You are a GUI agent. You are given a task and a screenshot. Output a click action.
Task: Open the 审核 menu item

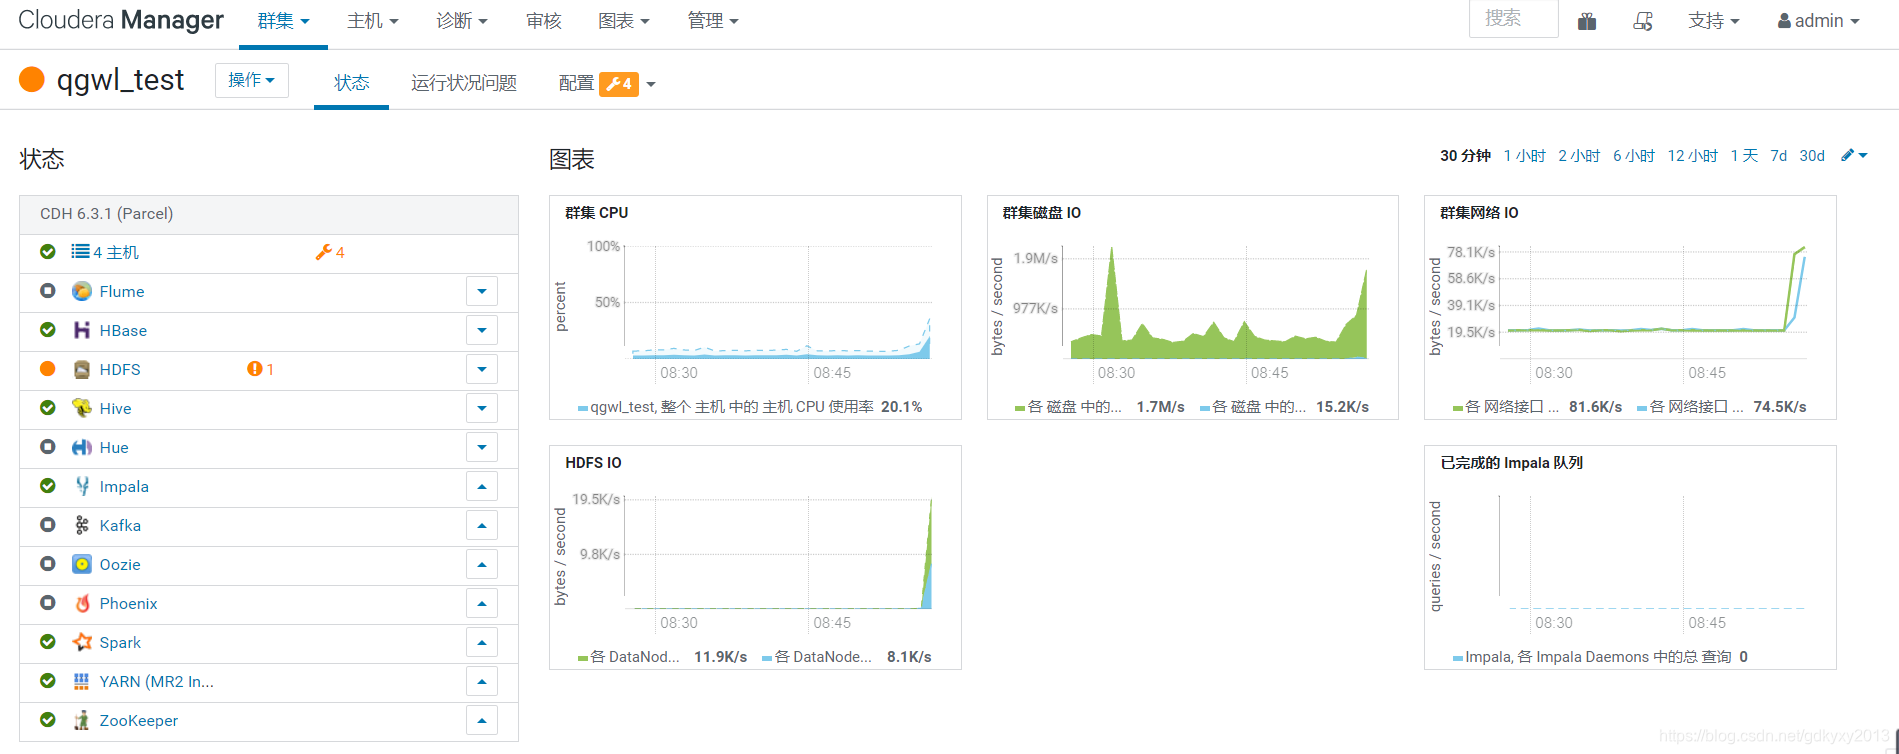click(x=544, y=21)
